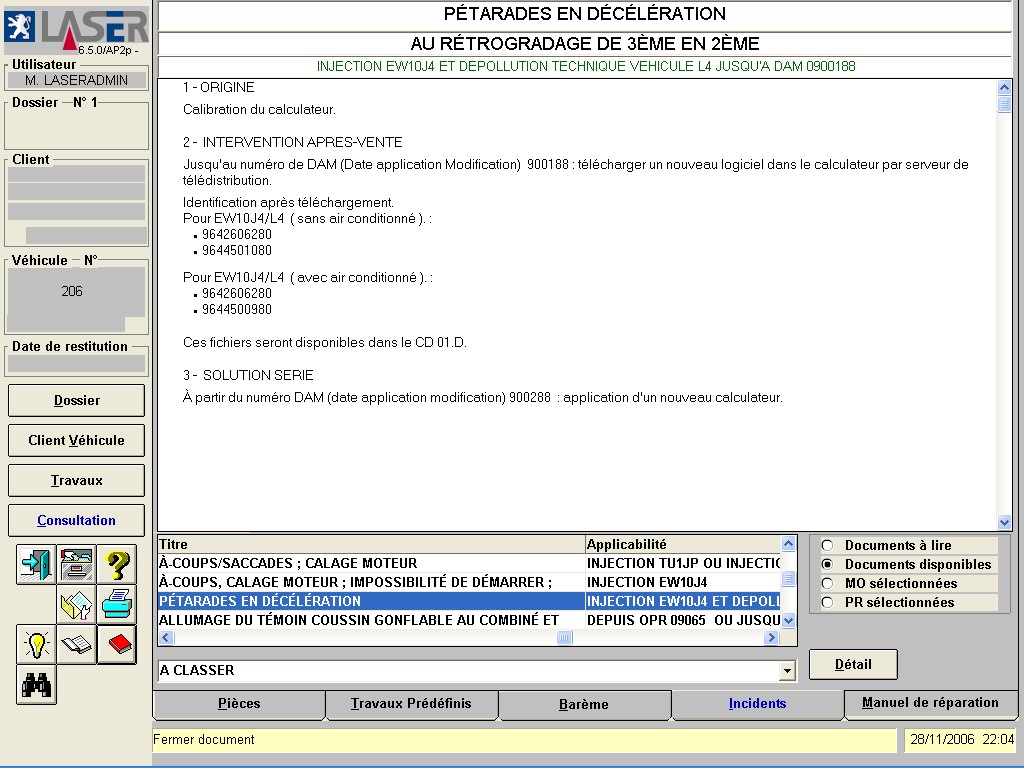
Task: Click the incidents list scroll-up arrow
Action: [x=788, y=543]
